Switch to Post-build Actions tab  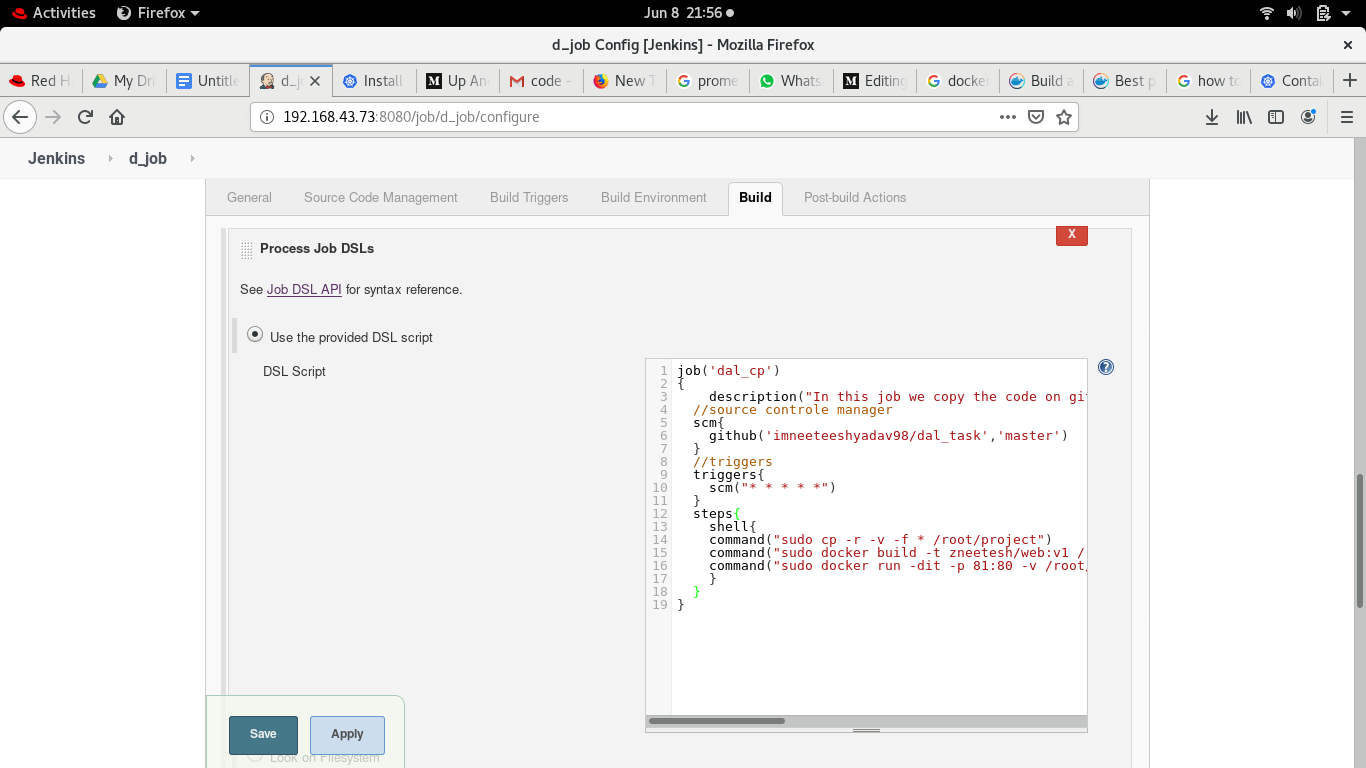pos(855,198)
